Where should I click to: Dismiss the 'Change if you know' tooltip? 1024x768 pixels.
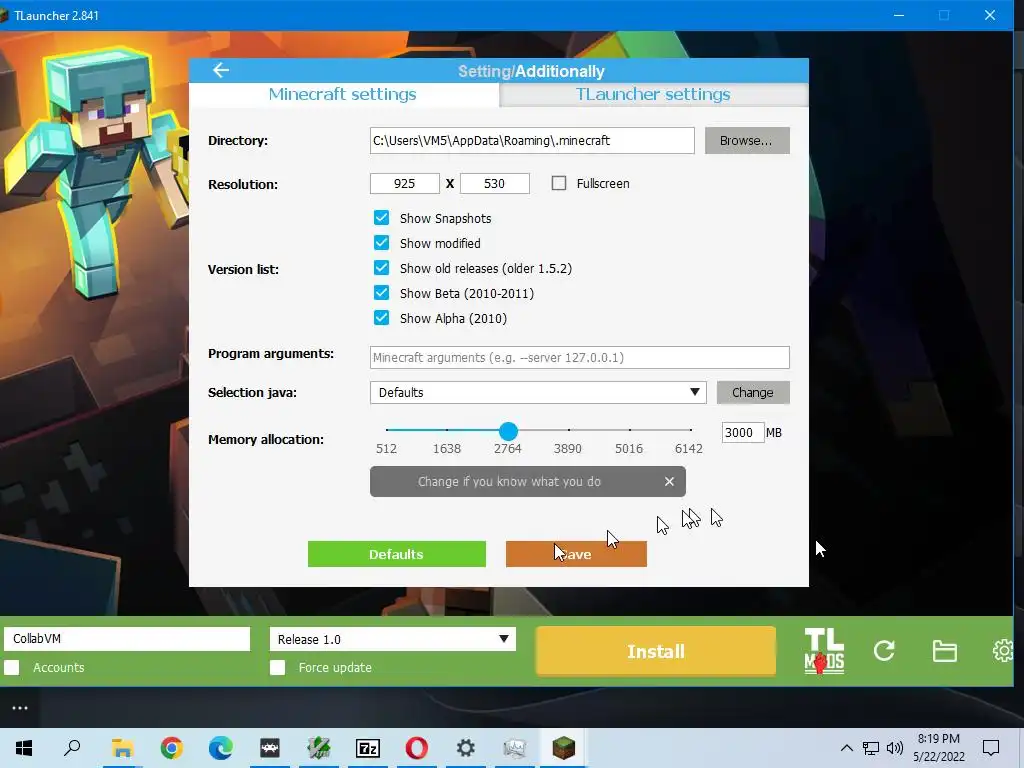click(x=669, y=481)
